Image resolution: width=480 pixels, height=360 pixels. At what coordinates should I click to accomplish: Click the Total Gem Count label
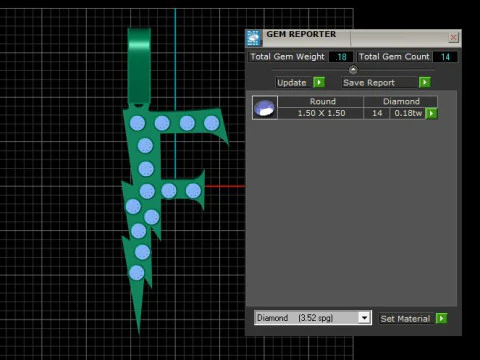(x=394, y=57)
